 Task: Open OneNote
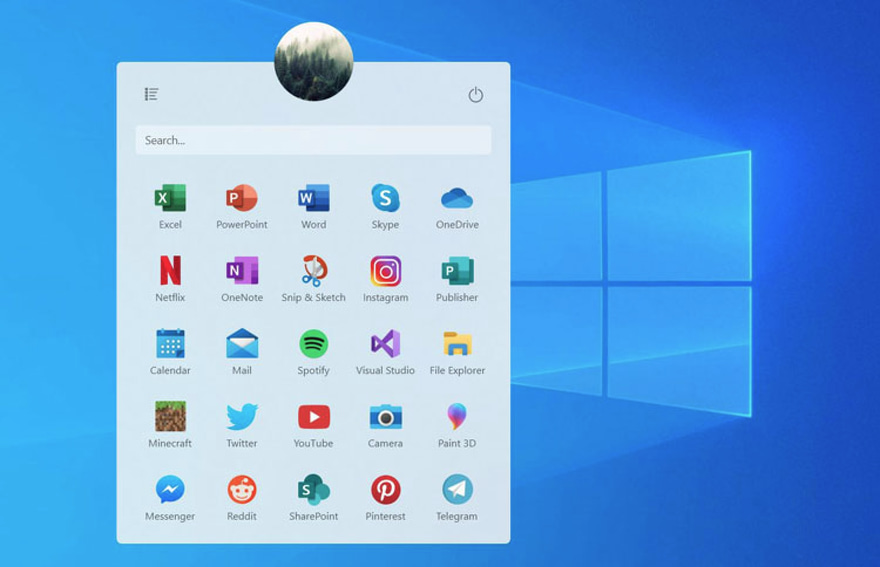point(242,271)
